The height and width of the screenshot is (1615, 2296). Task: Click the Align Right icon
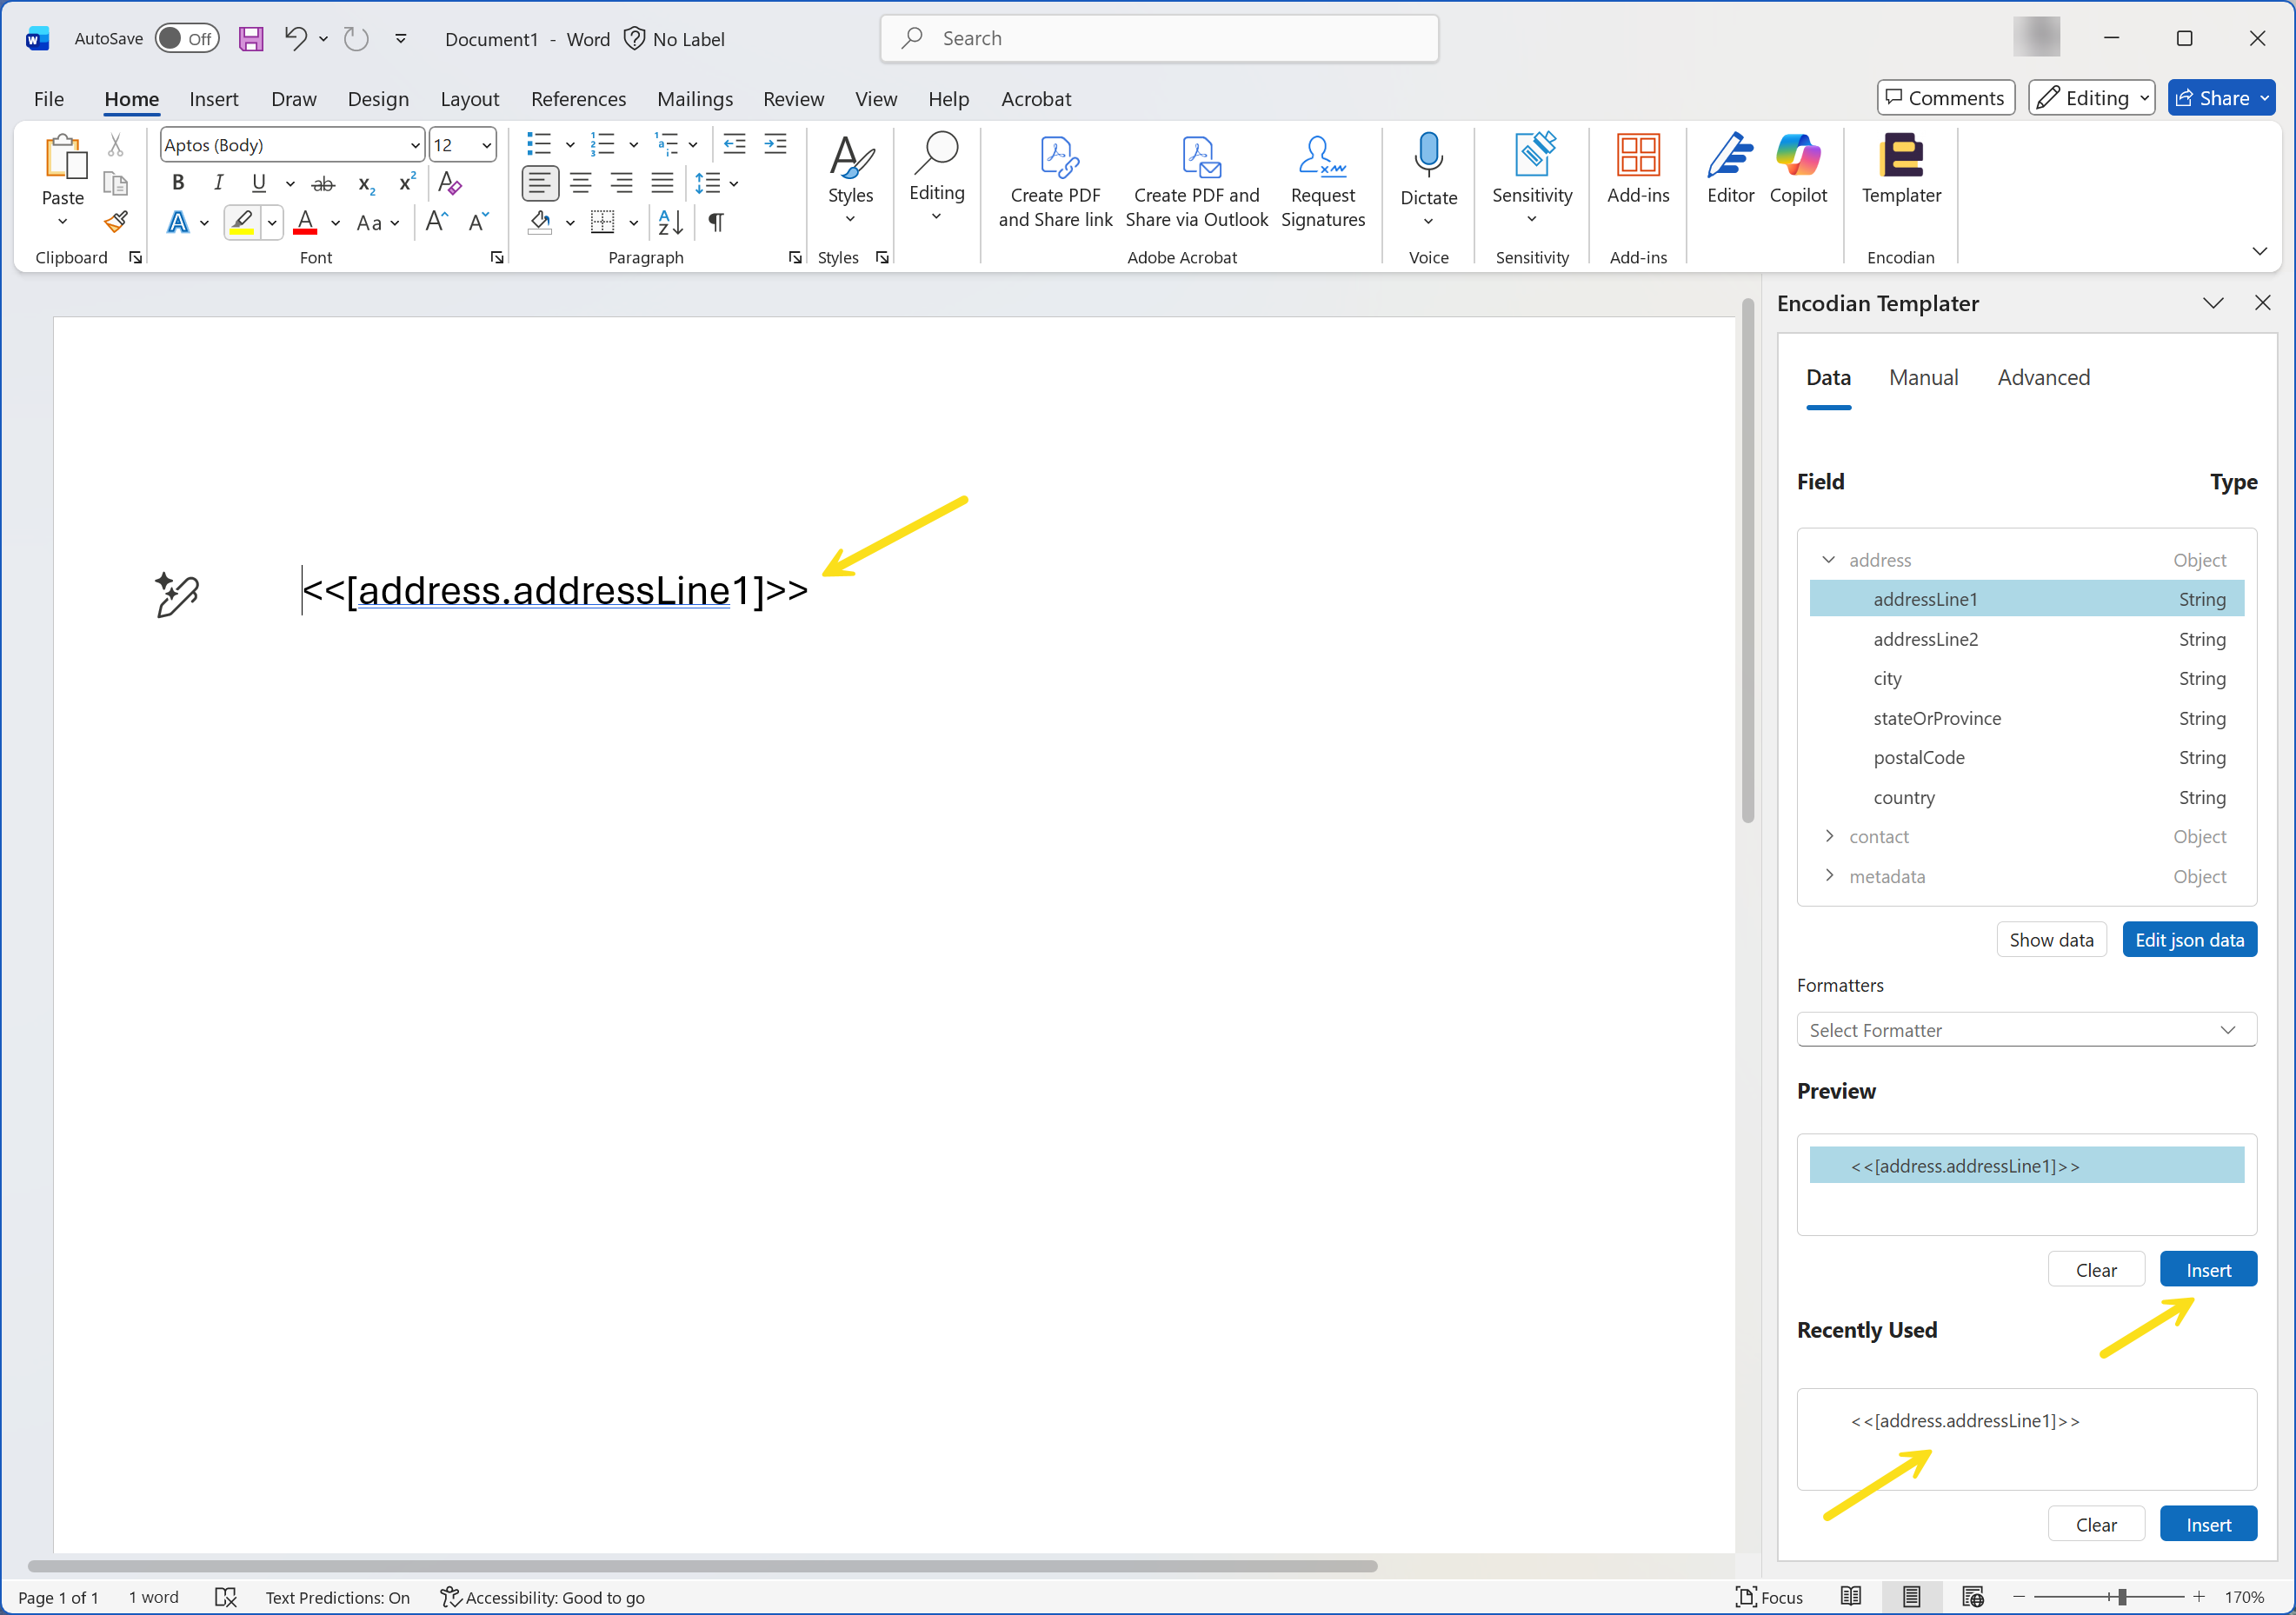(621, 183)
